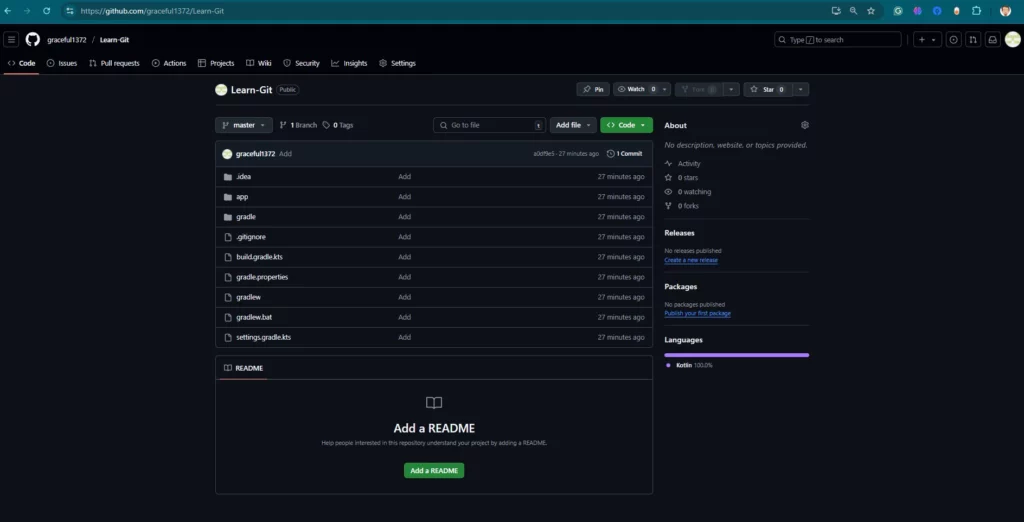Expand the Watch options dropdown arrow
Image resolution: width=1024 pixels, height=522 pixels.
click(x=665, y=90)
